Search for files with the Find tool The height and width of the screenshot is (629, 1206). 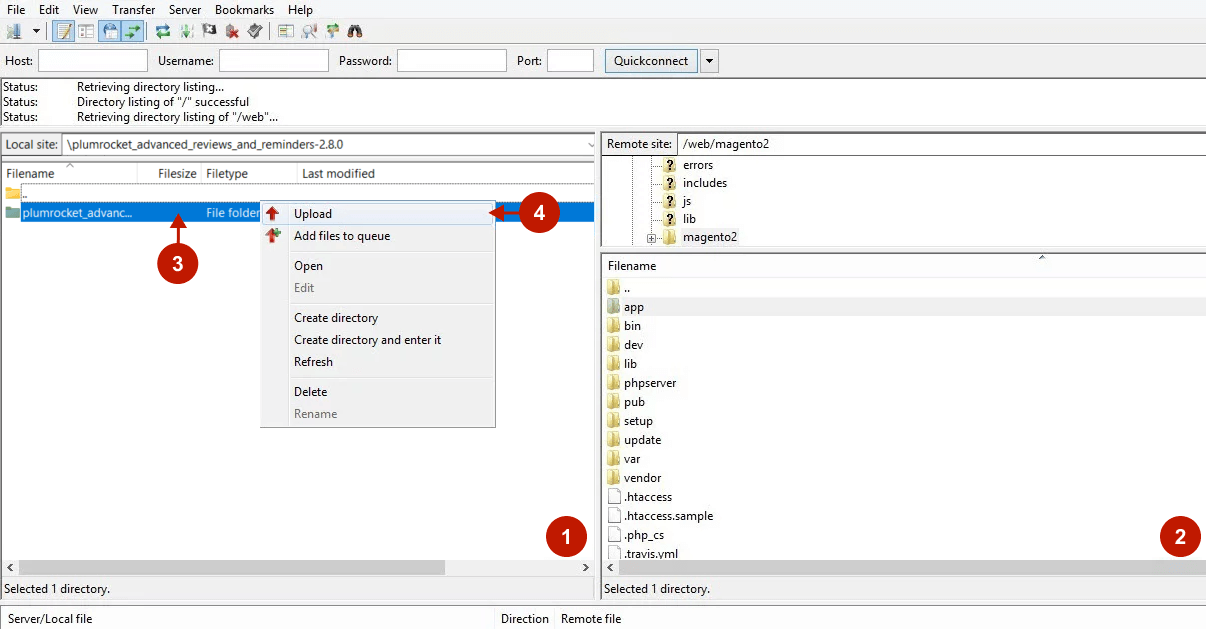click(x=354, y=31)
